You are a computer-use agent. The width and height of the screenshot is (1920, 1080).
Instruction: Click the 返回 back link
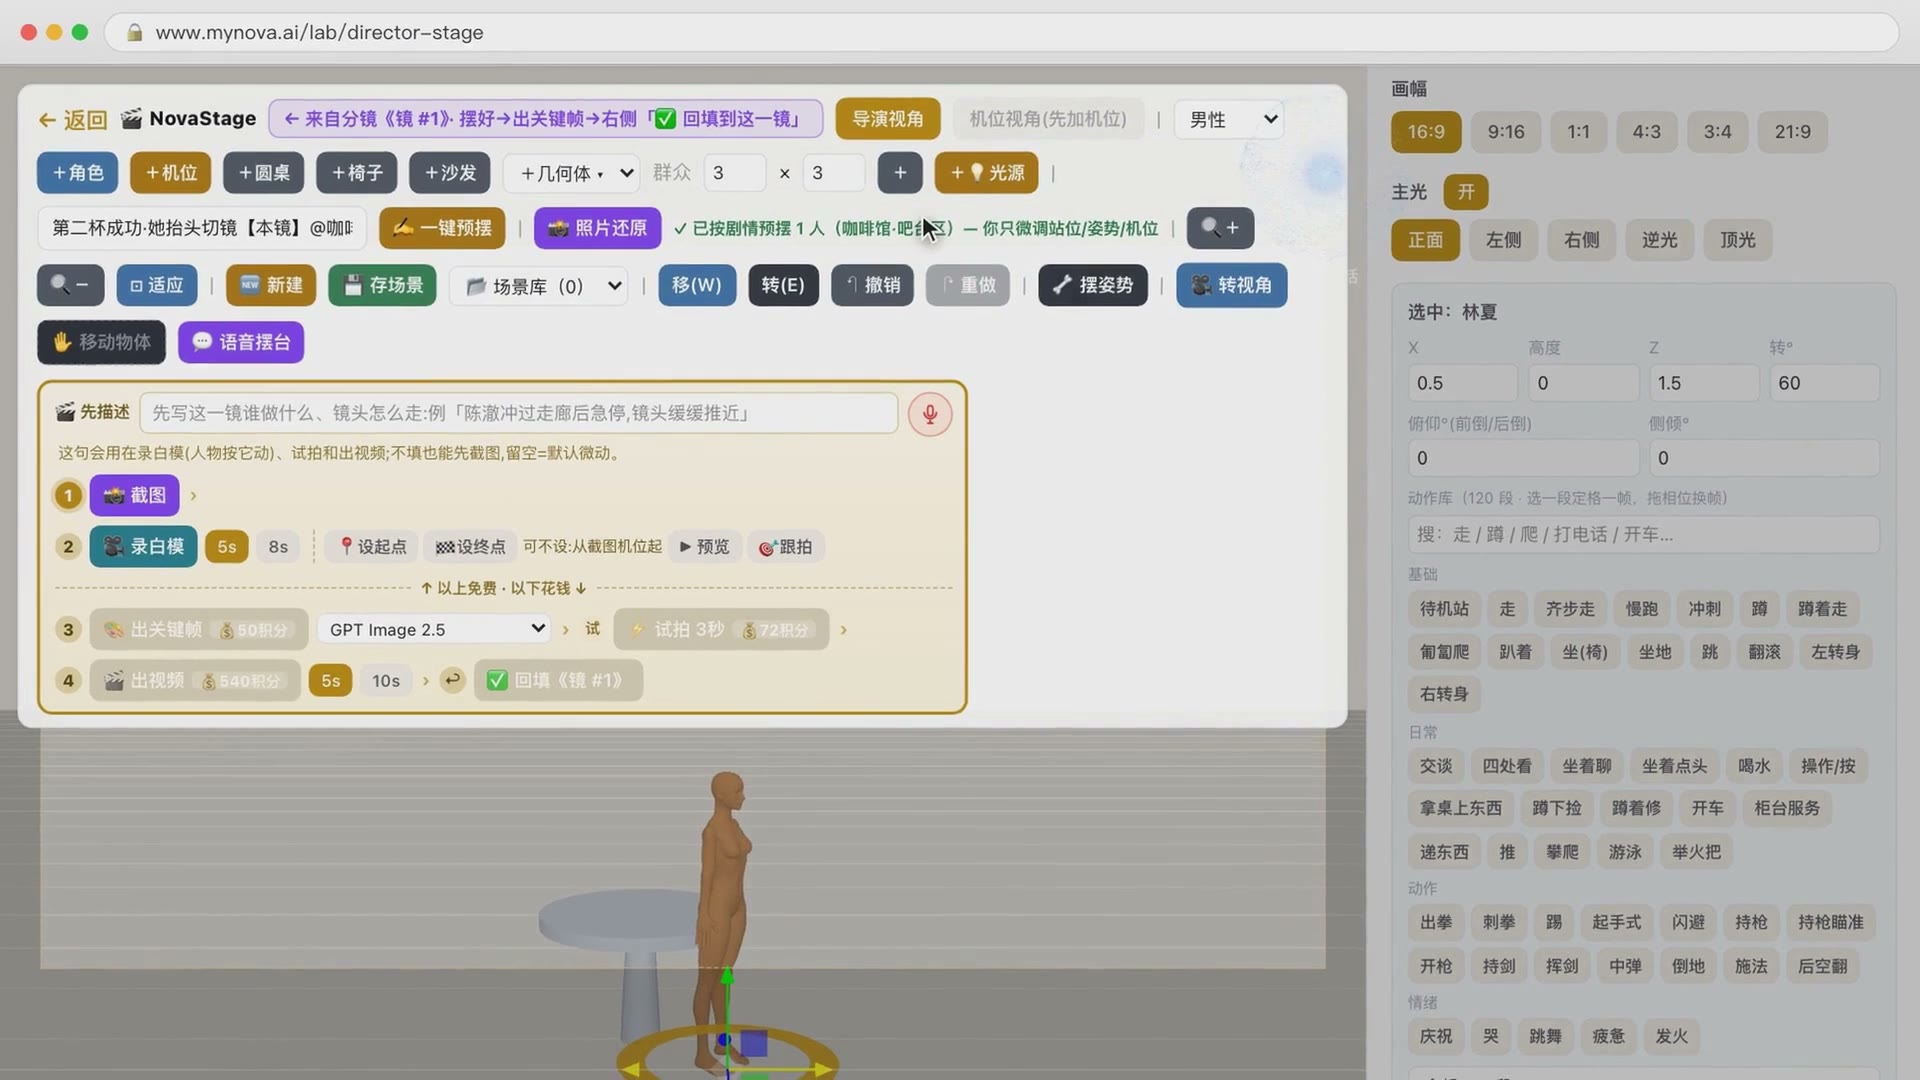tap(73, 120)
